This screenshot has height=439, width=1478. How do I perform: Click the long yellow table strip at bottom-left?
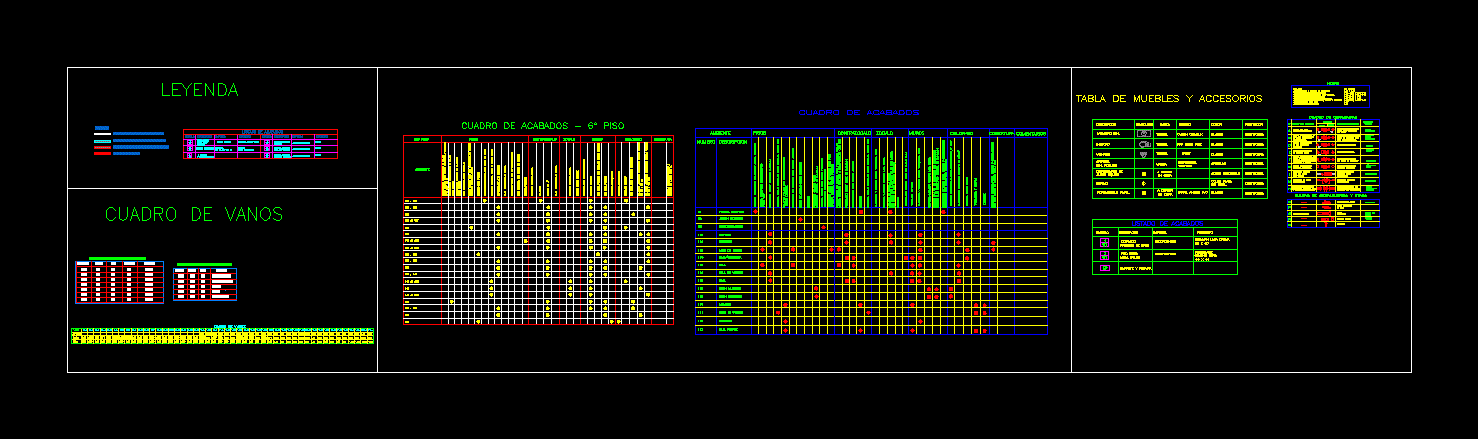[222, 336]
